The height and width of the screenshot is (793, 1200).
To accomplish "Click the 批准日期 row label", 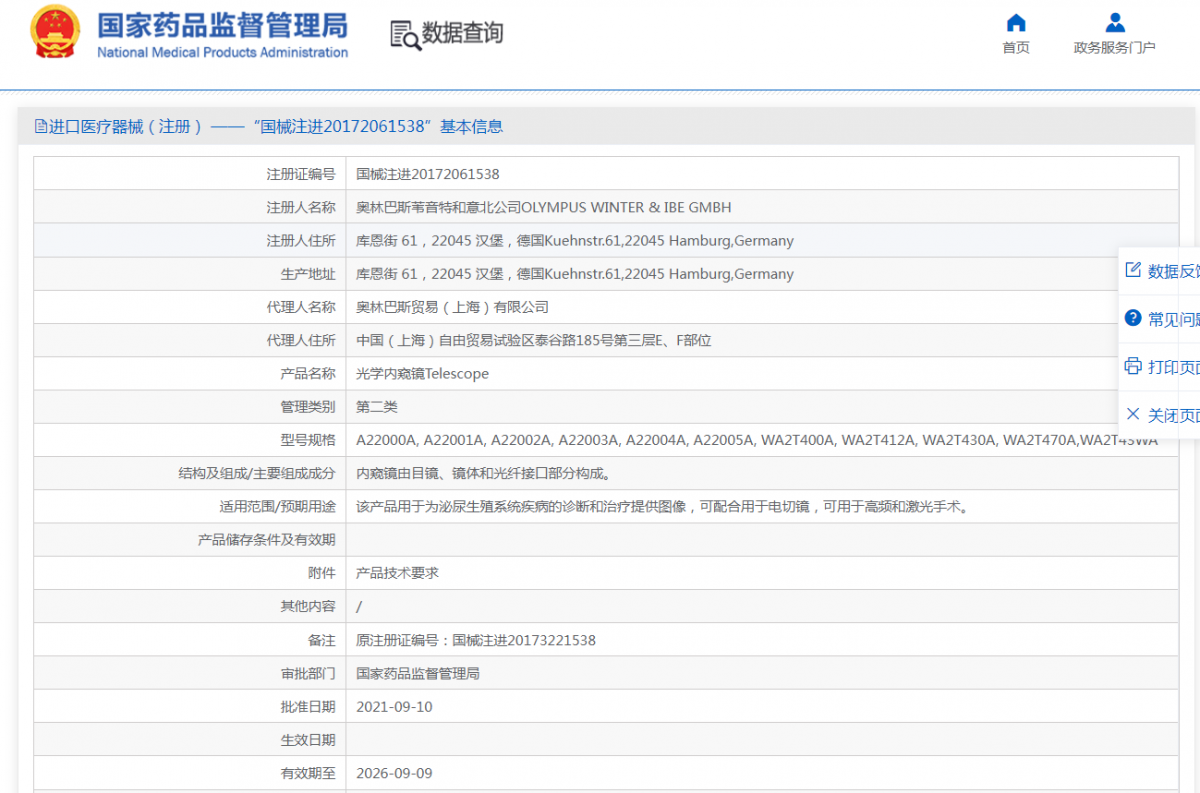I will tap(308, 707).
